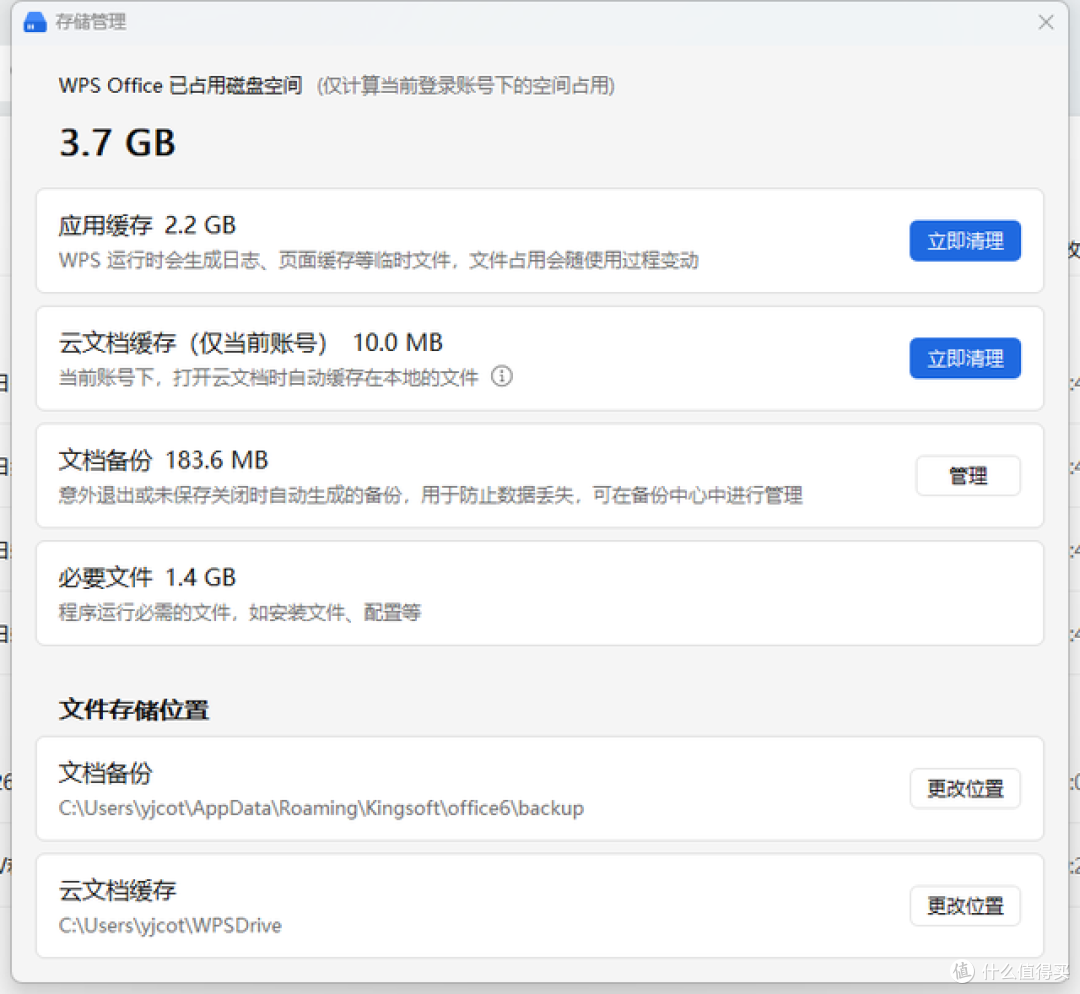Click the WPS 运行时会生成日志 description
The image size is (1080, 994).
pyautogui.click(x=379, y=260)
